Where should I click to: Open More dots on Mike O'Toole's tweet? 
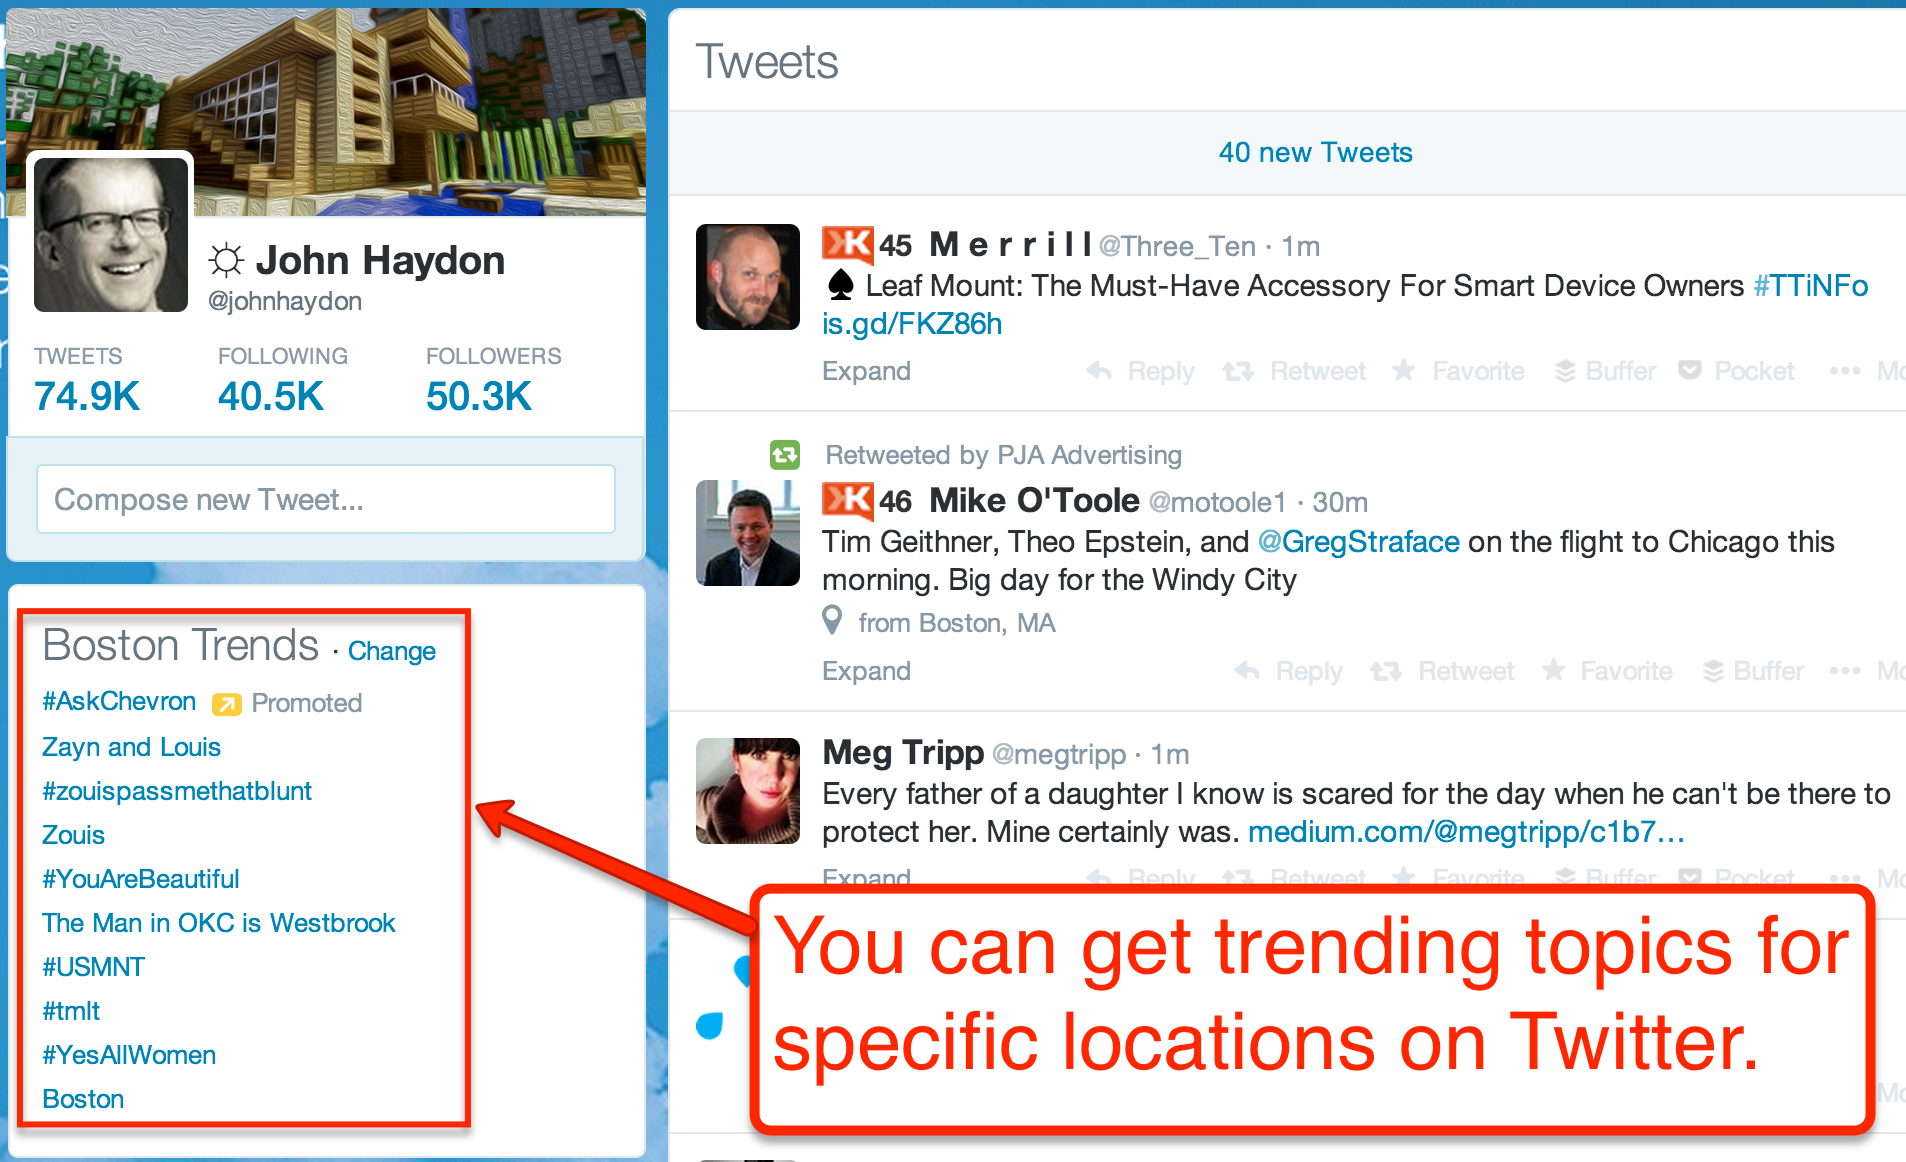(x=1845, y=671)
